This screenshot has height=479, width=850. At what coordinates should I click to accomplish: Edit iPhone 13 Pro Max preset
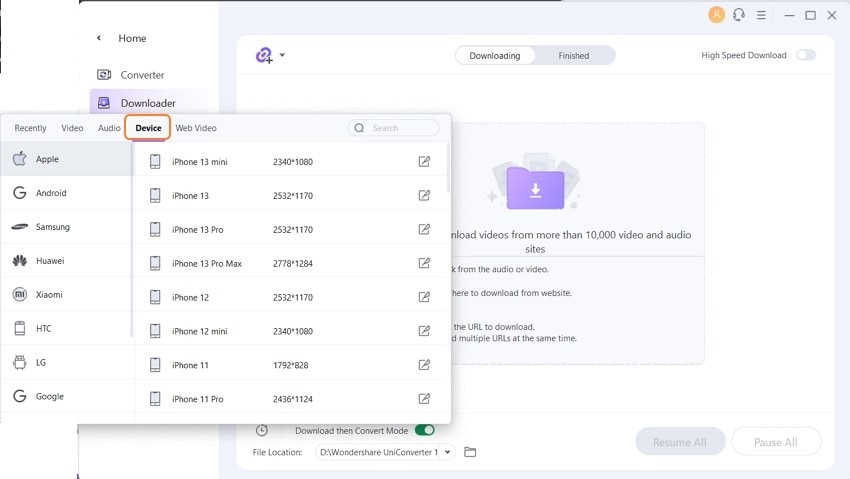424,263
